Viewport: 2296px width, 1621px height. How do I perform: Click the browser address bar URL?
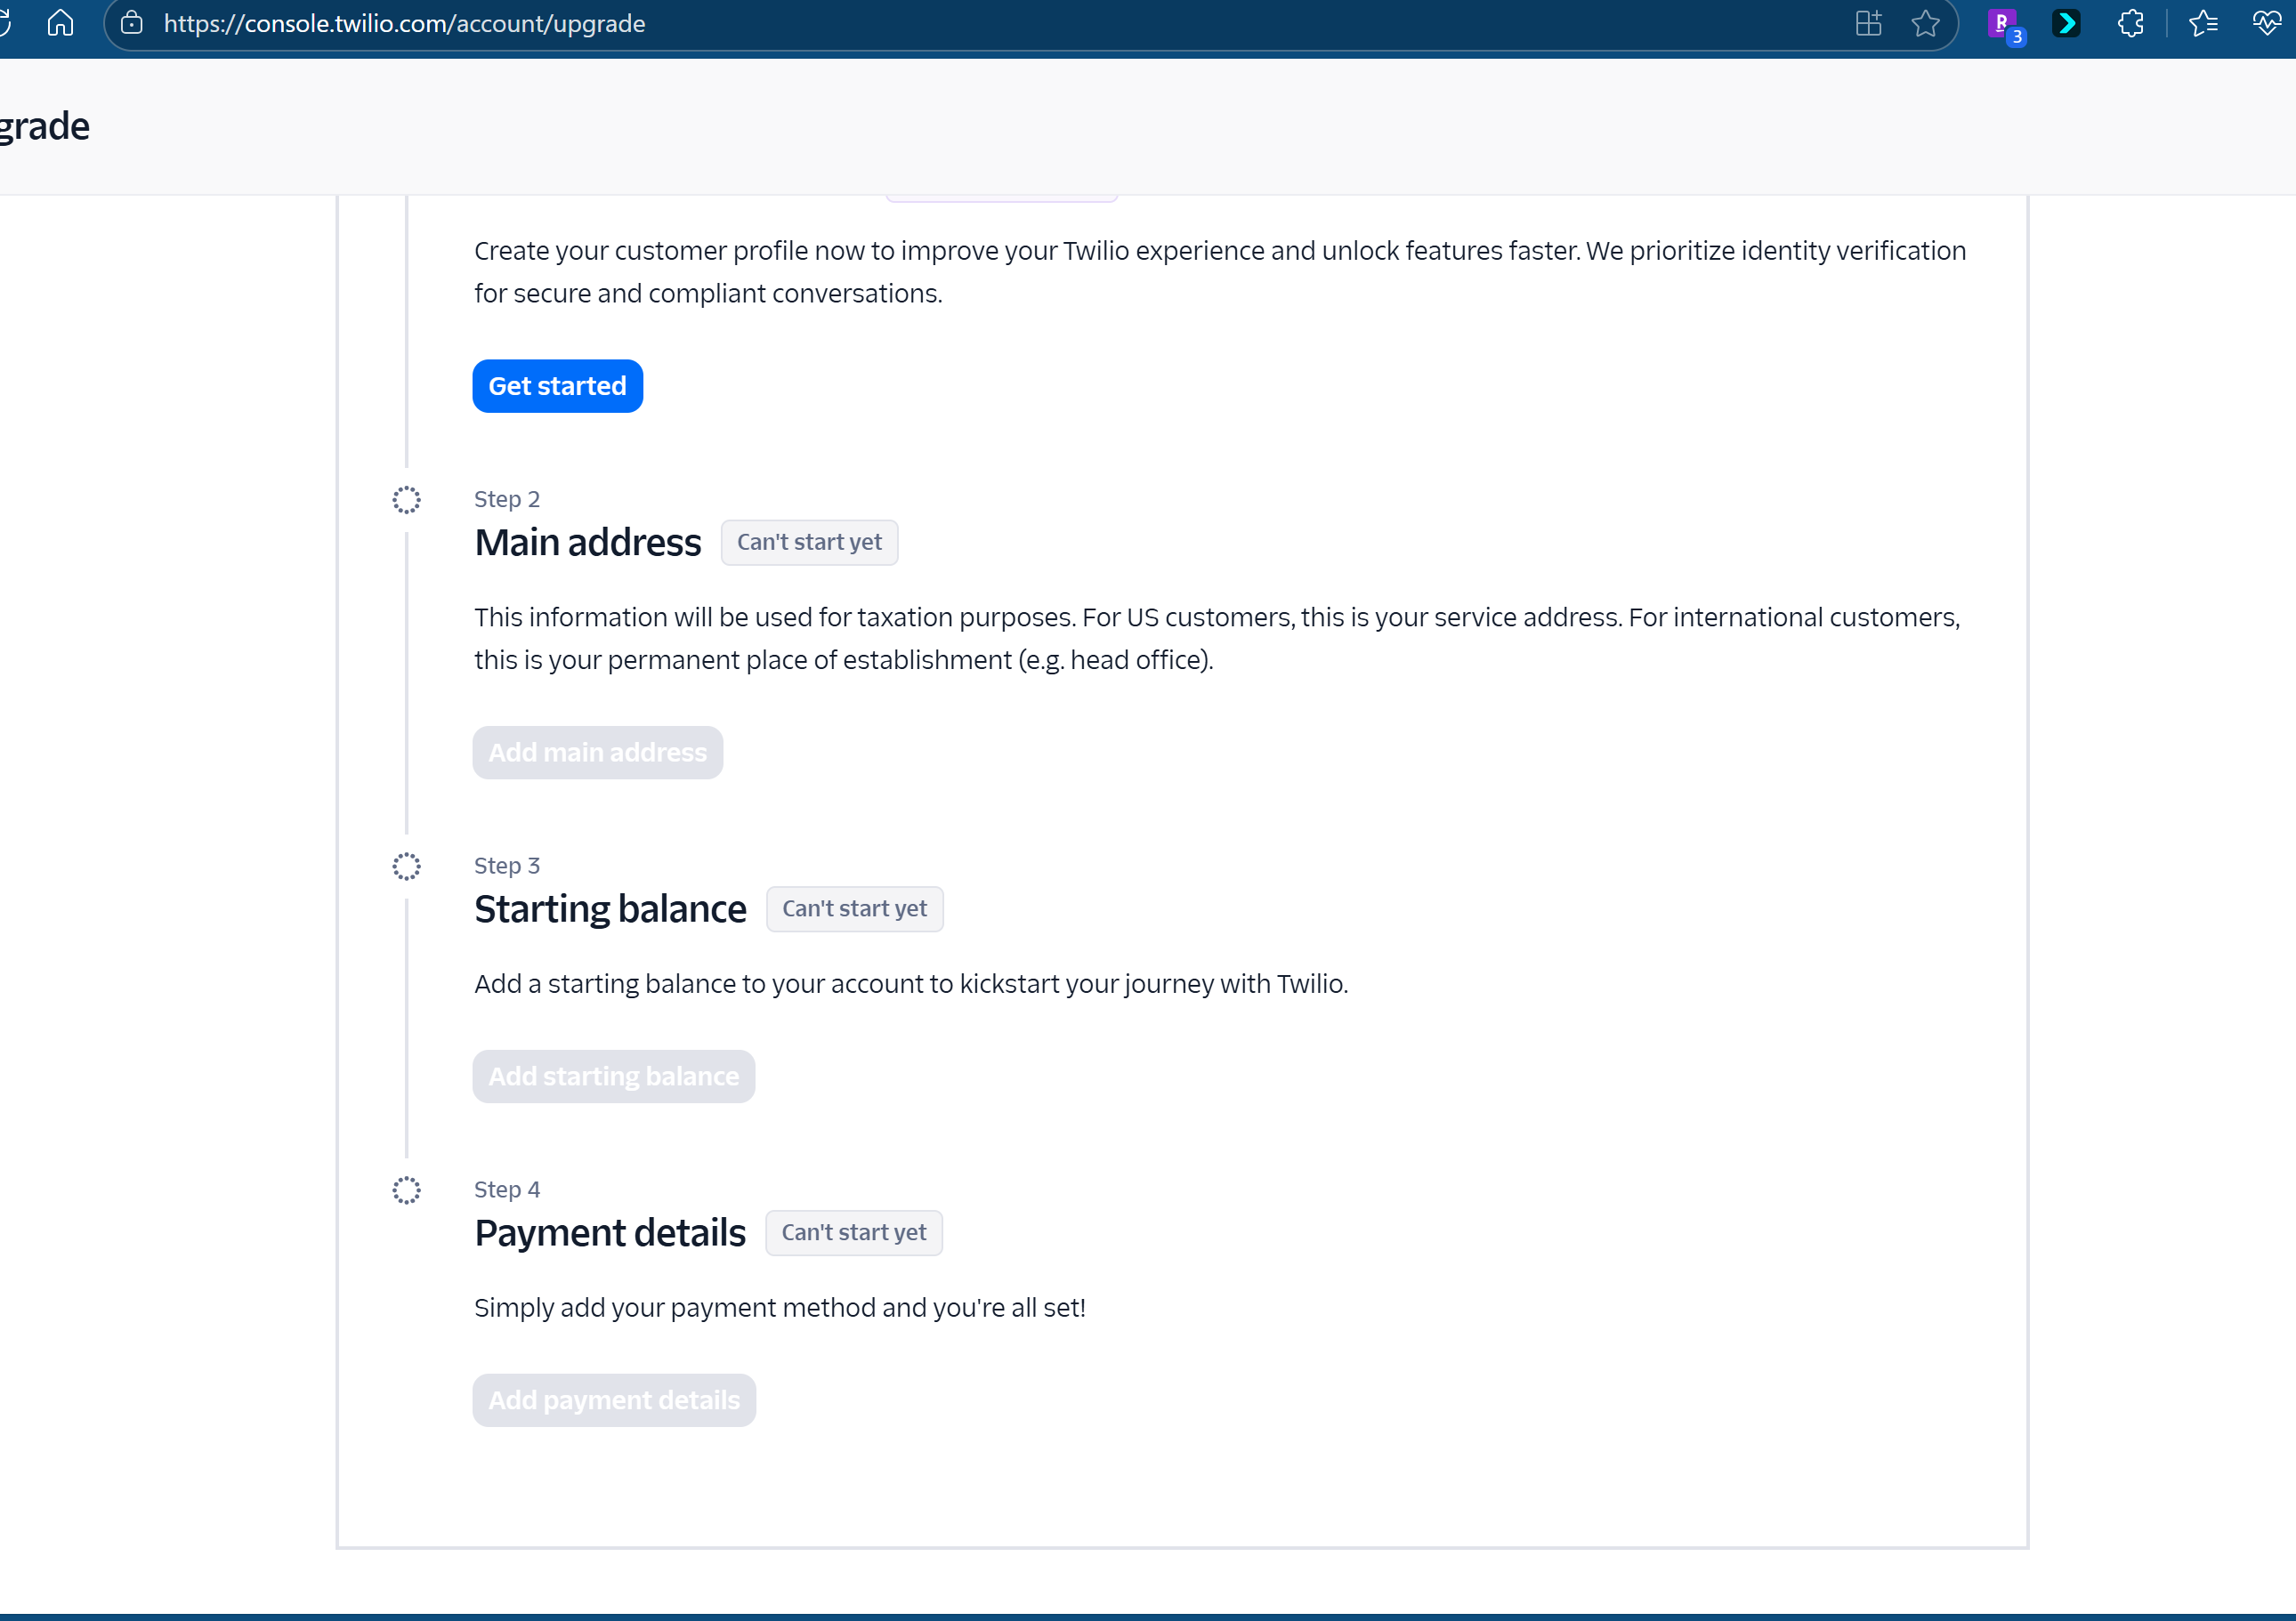coord(404,23)
